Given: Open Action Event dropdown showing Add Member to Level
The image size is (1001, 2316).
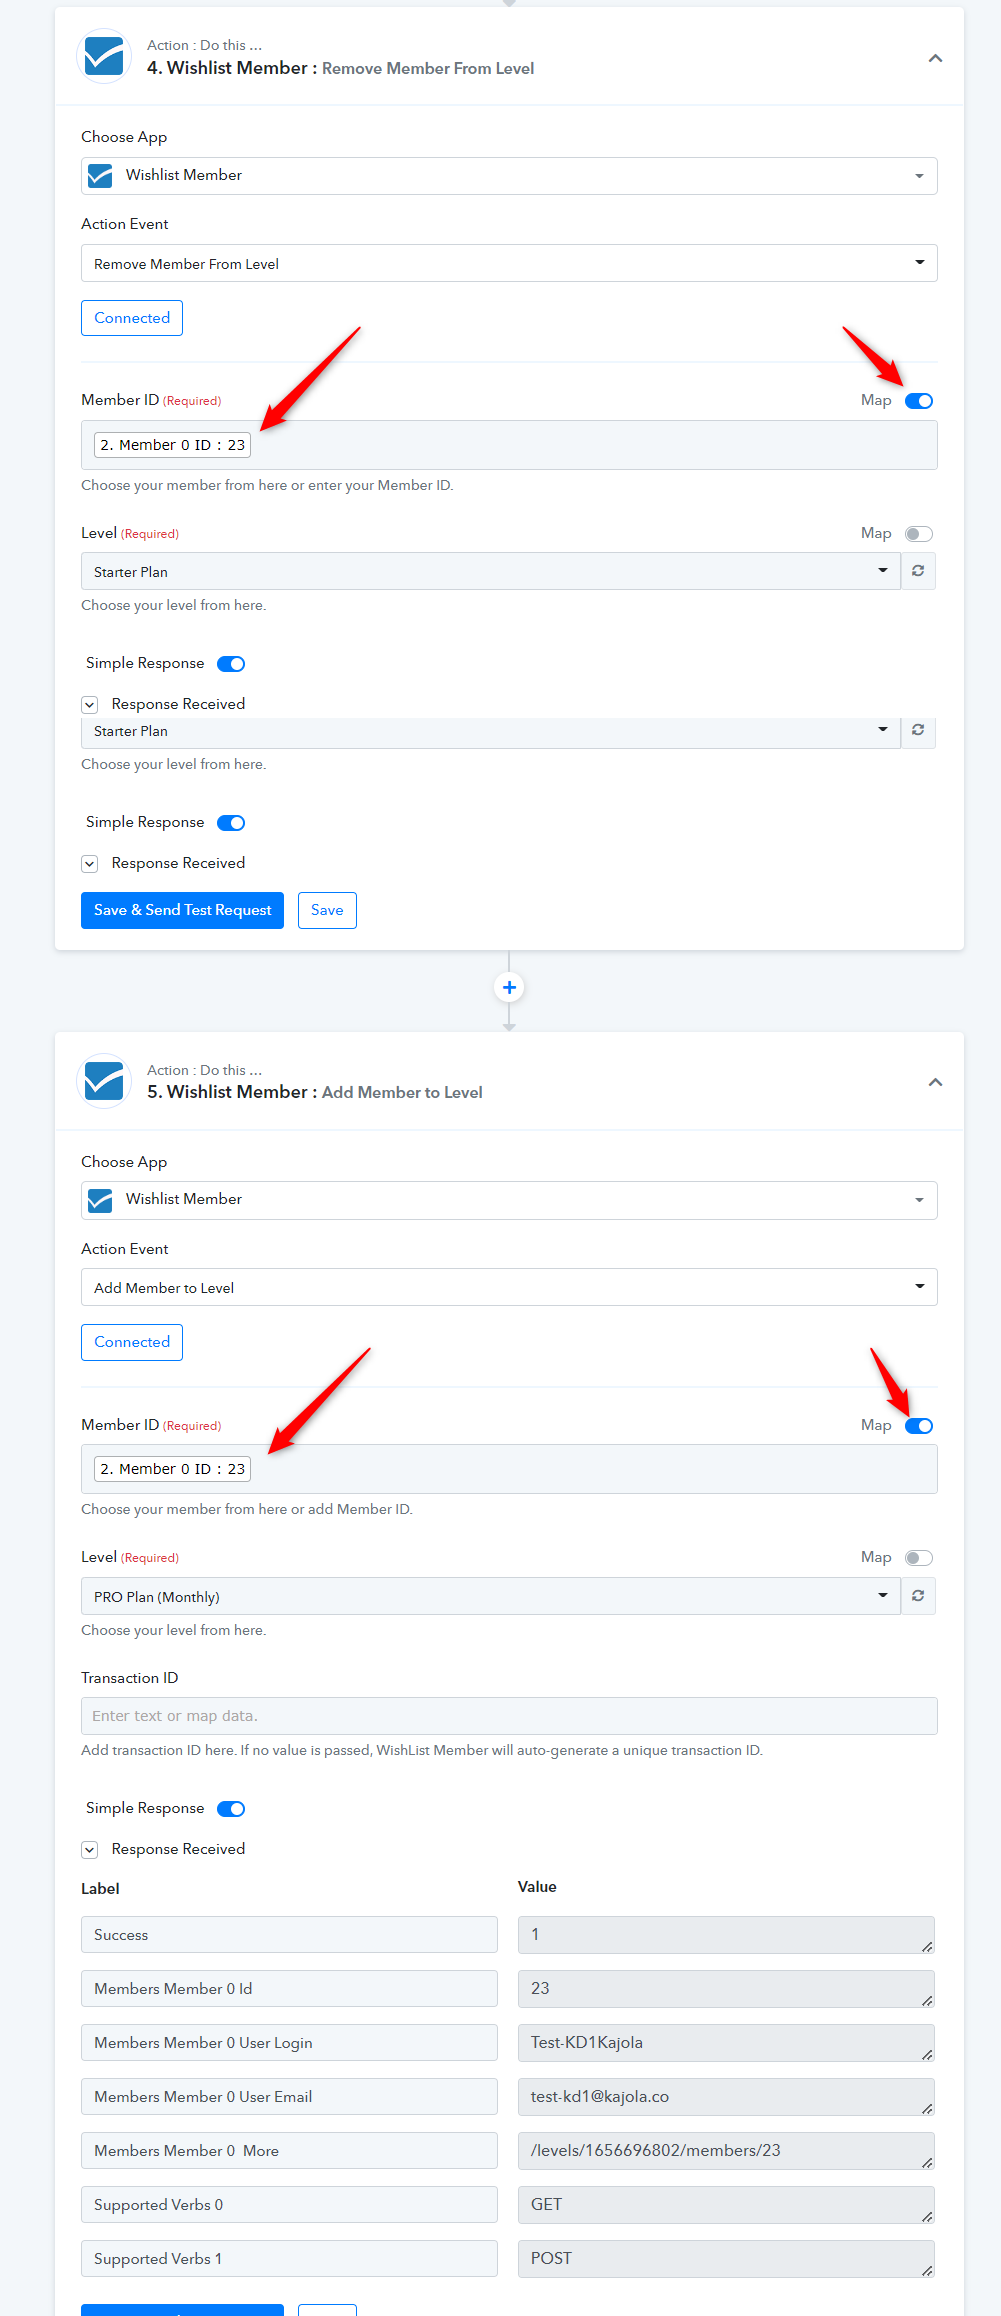Looking at the screenshot, I should [509, 1287].
